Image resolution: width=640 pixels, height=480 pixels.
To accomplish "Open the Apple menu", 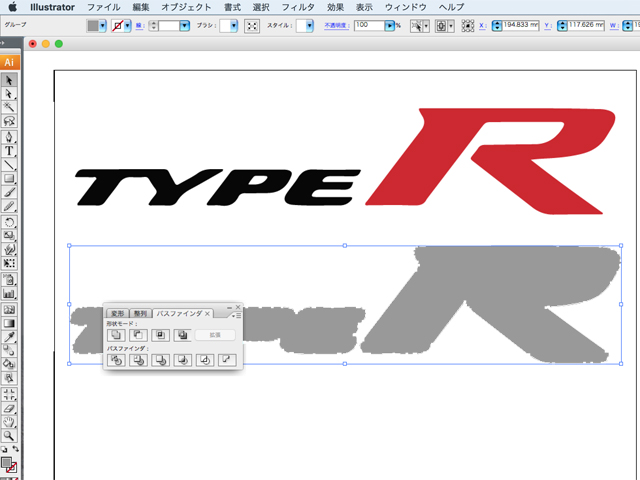I will pos(13,7).
